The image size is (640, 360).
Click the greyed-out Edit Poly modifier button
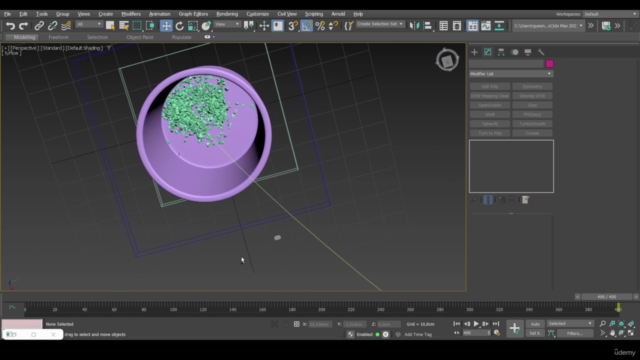490,87
